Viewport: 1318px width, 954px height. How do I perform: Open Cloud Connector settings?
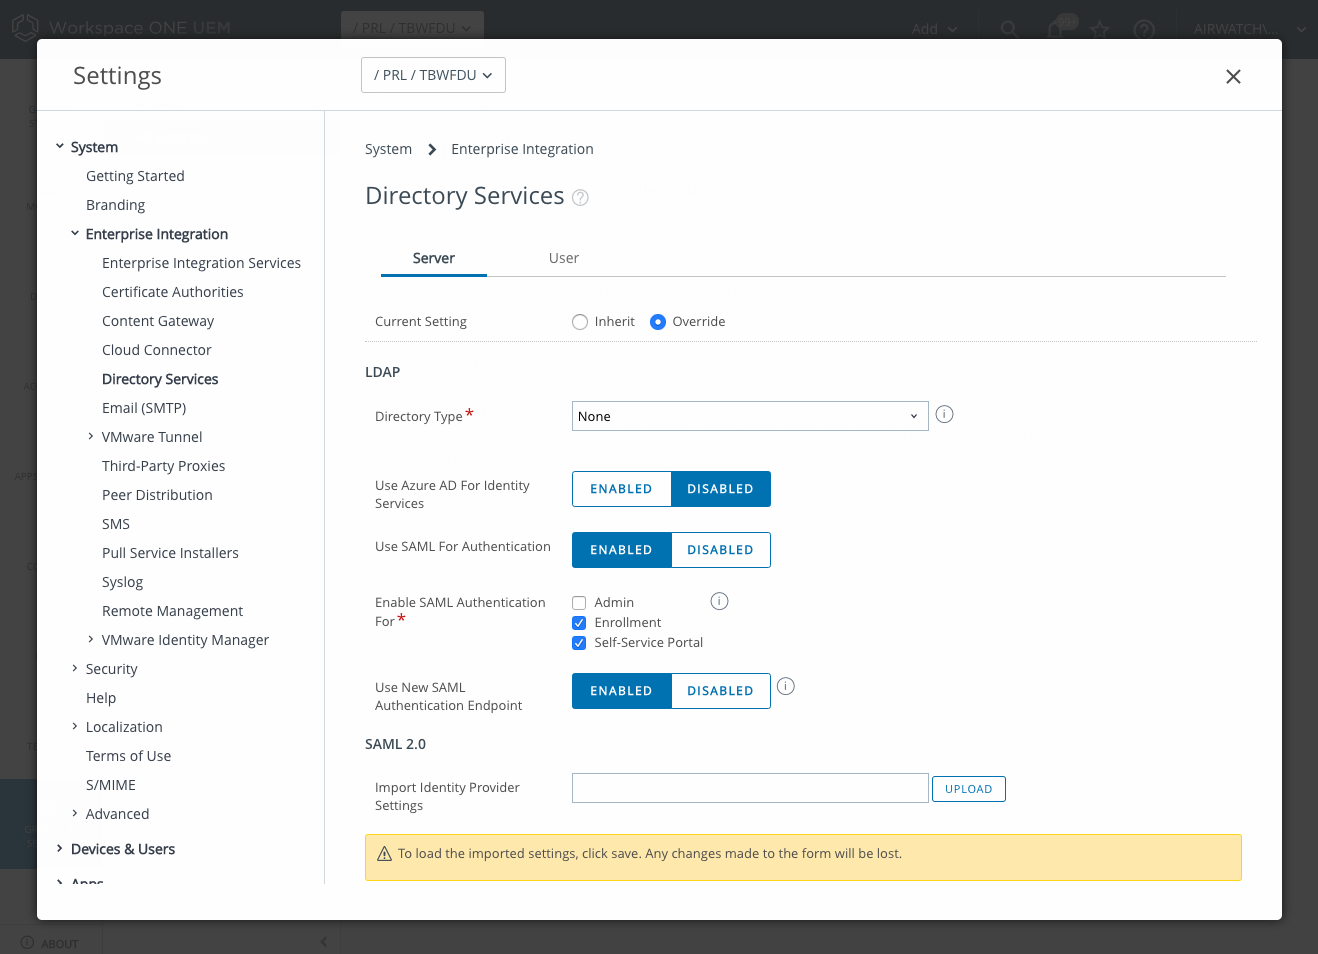click(157, 350)
